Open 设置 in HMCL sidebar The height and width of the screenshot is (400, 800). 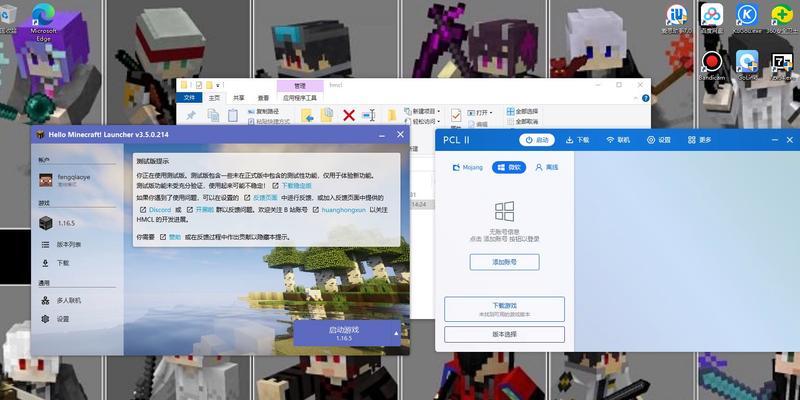coord(77,319)
